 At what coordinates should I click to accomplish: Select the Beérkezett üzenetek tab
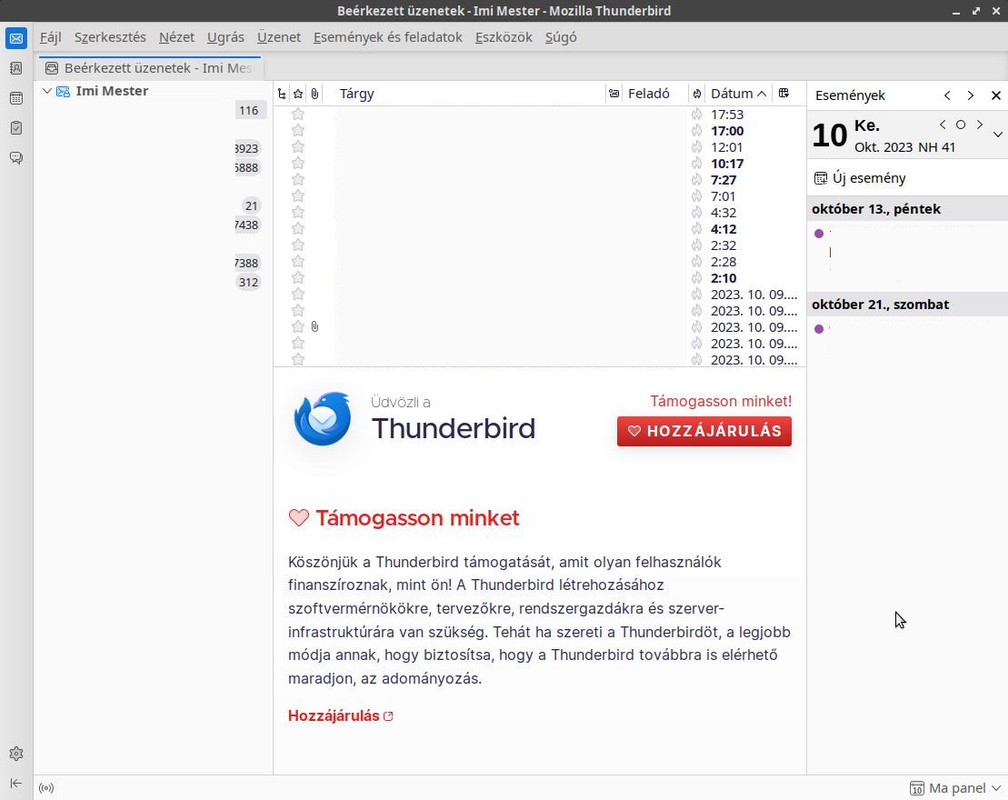pyautogui.click(x=150, y=68)
